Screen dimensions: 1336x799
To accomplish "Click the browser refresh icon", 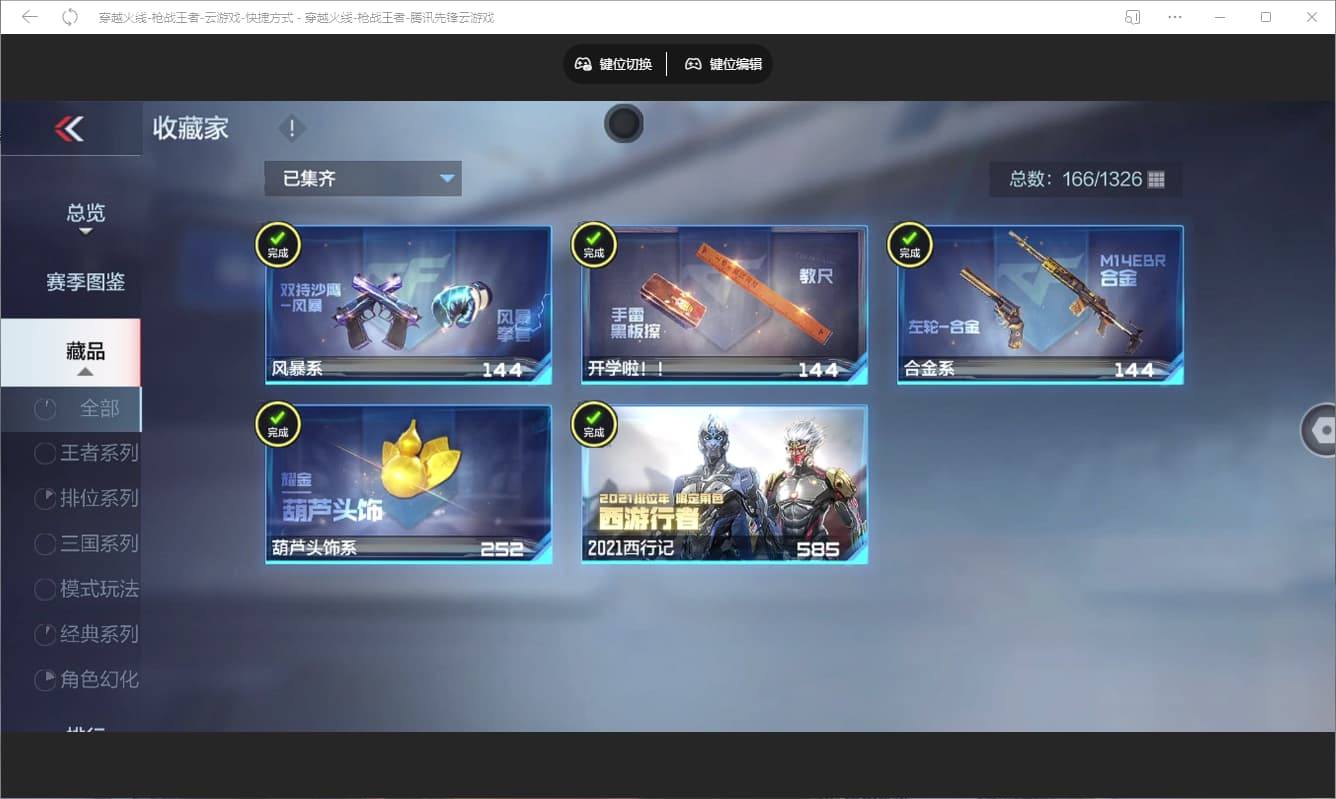I will click(x=67, y=17).
